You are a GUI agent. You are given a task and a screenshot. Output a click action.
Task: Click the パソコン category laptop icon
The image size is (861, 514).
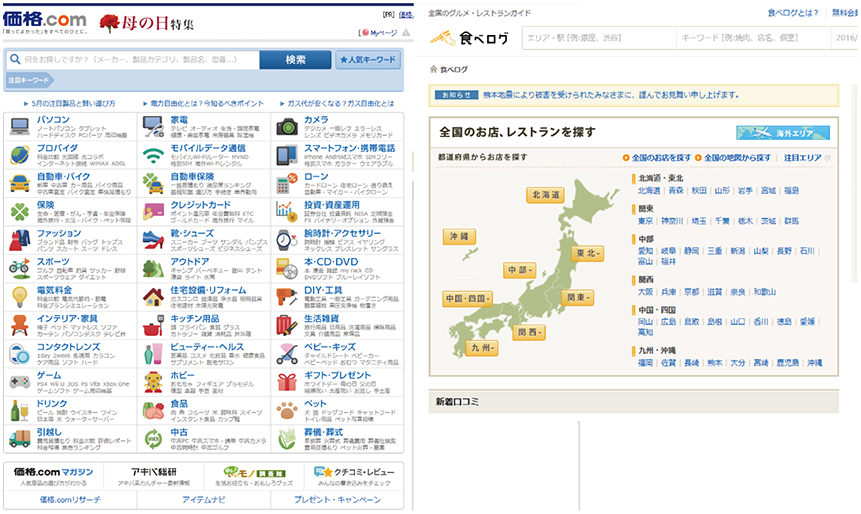click(19, 126)
